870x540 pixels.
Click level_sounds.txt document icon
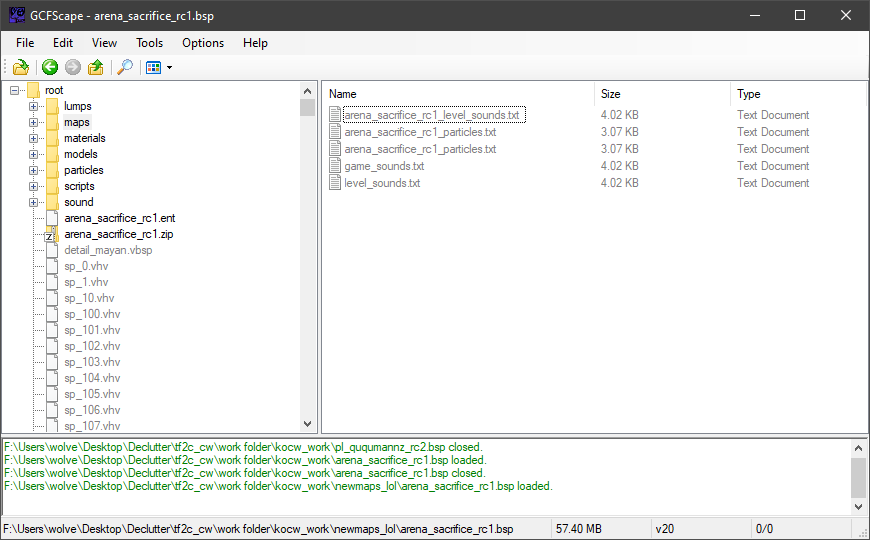[335, 183]
